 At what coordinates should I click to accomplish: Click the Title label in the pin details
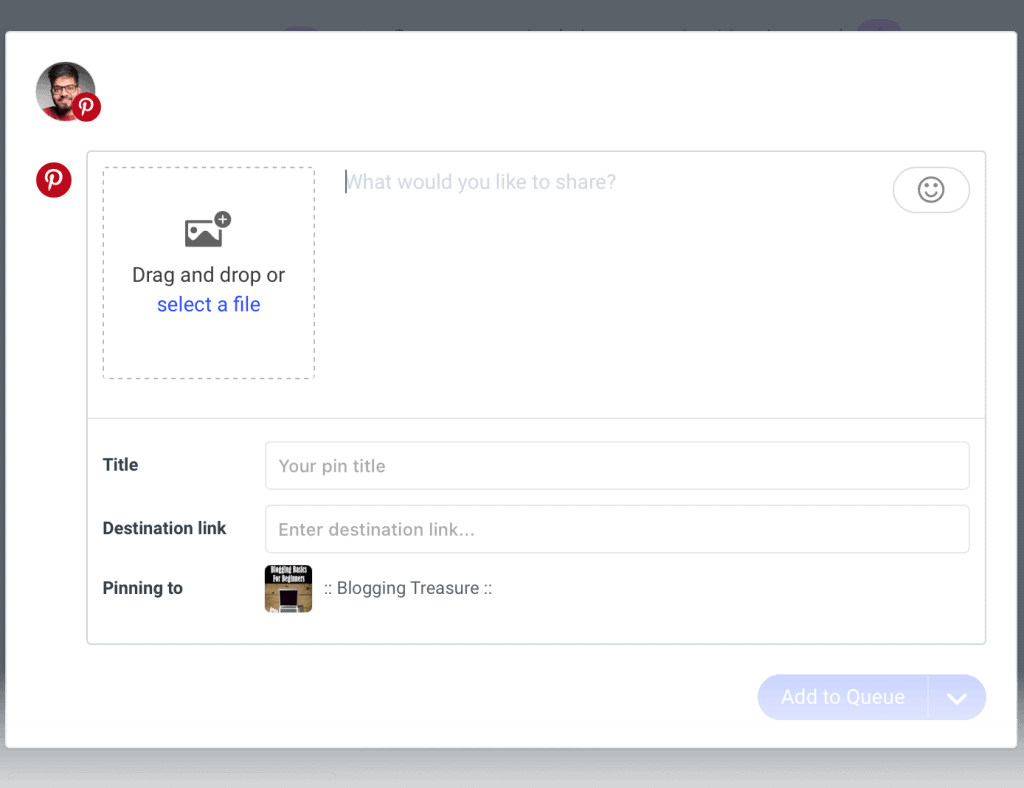point(120,465)
